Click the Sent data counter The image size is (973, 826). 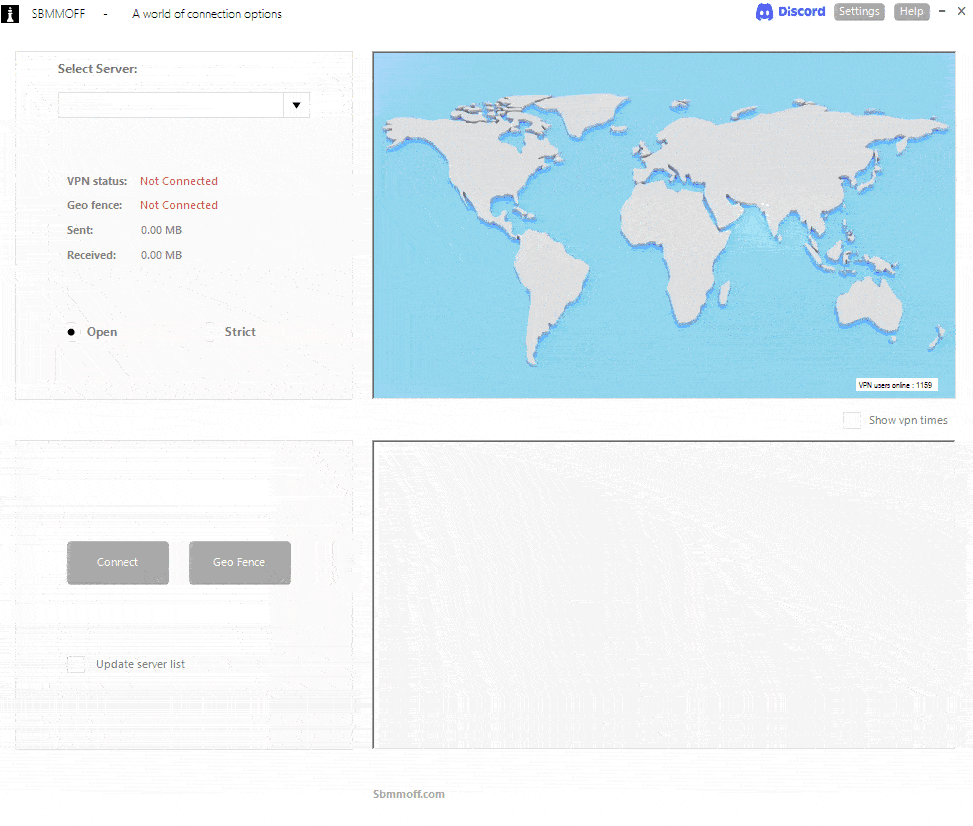pyautogui.click(x=161, y=230)
